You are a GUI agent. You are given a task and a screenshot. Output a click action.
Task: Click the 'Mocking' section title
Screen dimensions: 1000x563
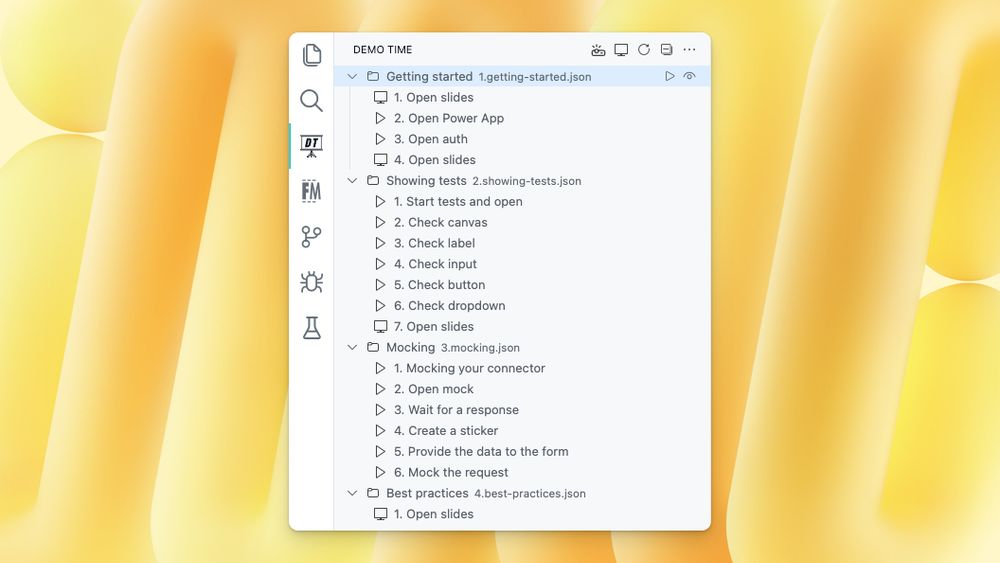(411, 347)
